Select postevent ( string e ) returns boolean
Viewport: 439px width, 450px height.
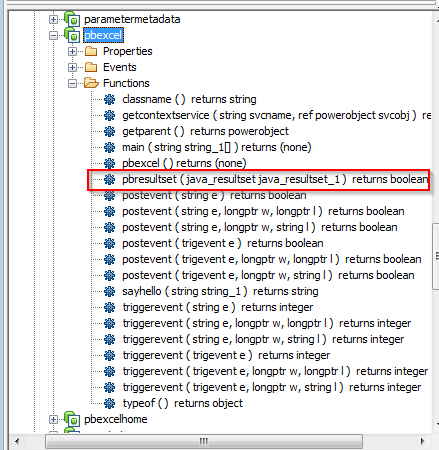tap(214, 195)
